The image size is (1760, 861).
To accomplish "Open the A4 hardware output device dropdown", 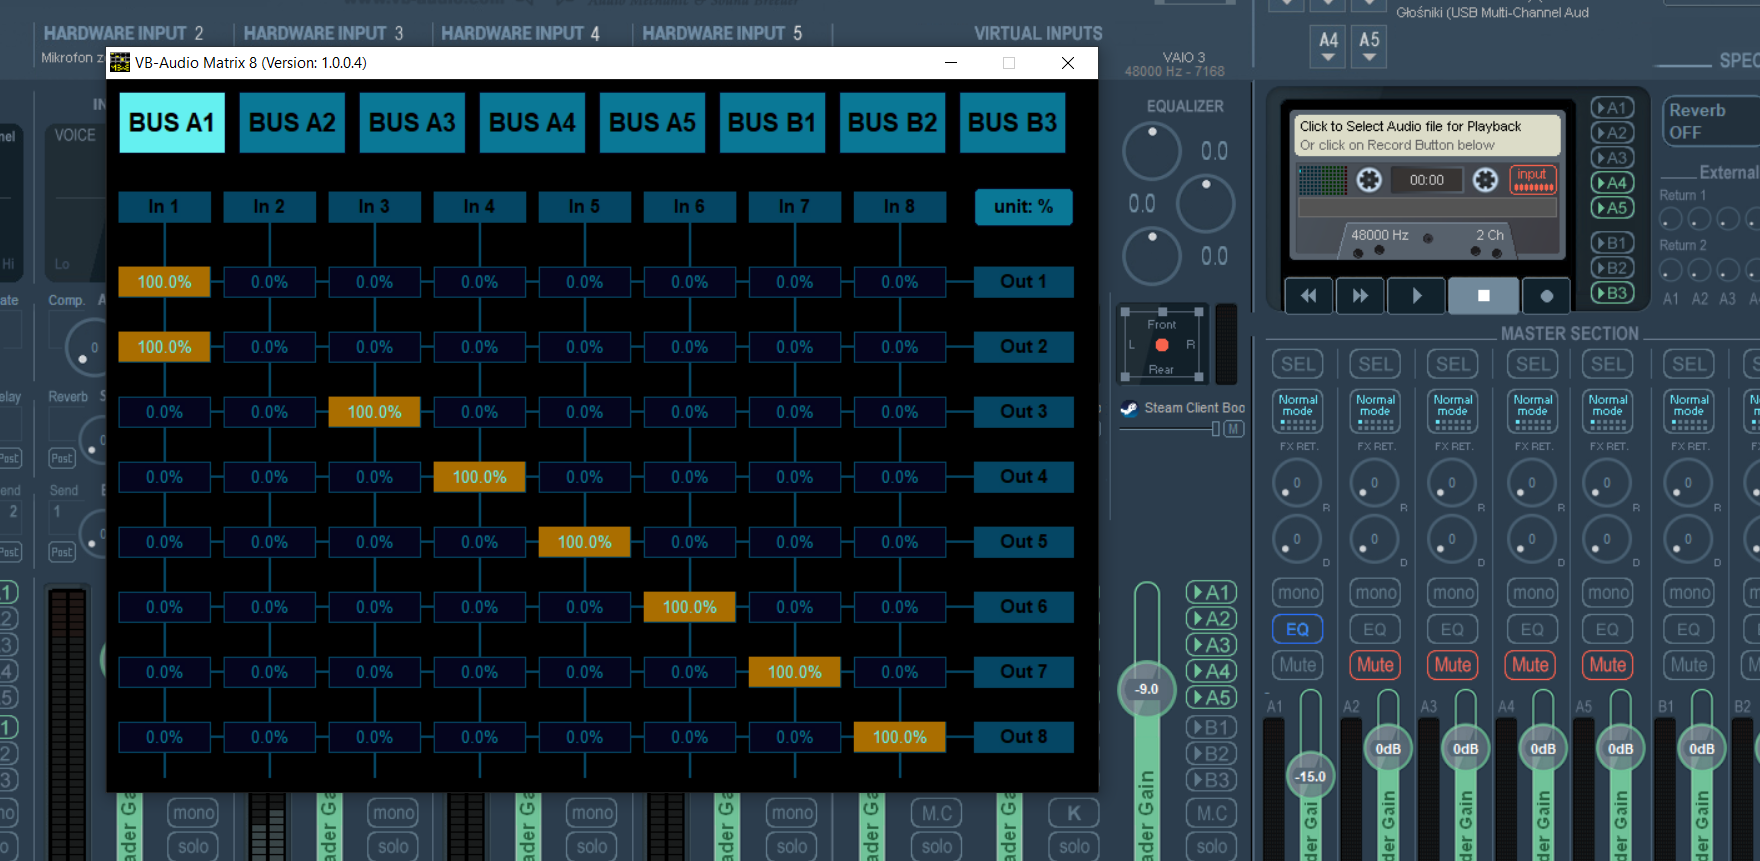I will [x=1328, y=47].
